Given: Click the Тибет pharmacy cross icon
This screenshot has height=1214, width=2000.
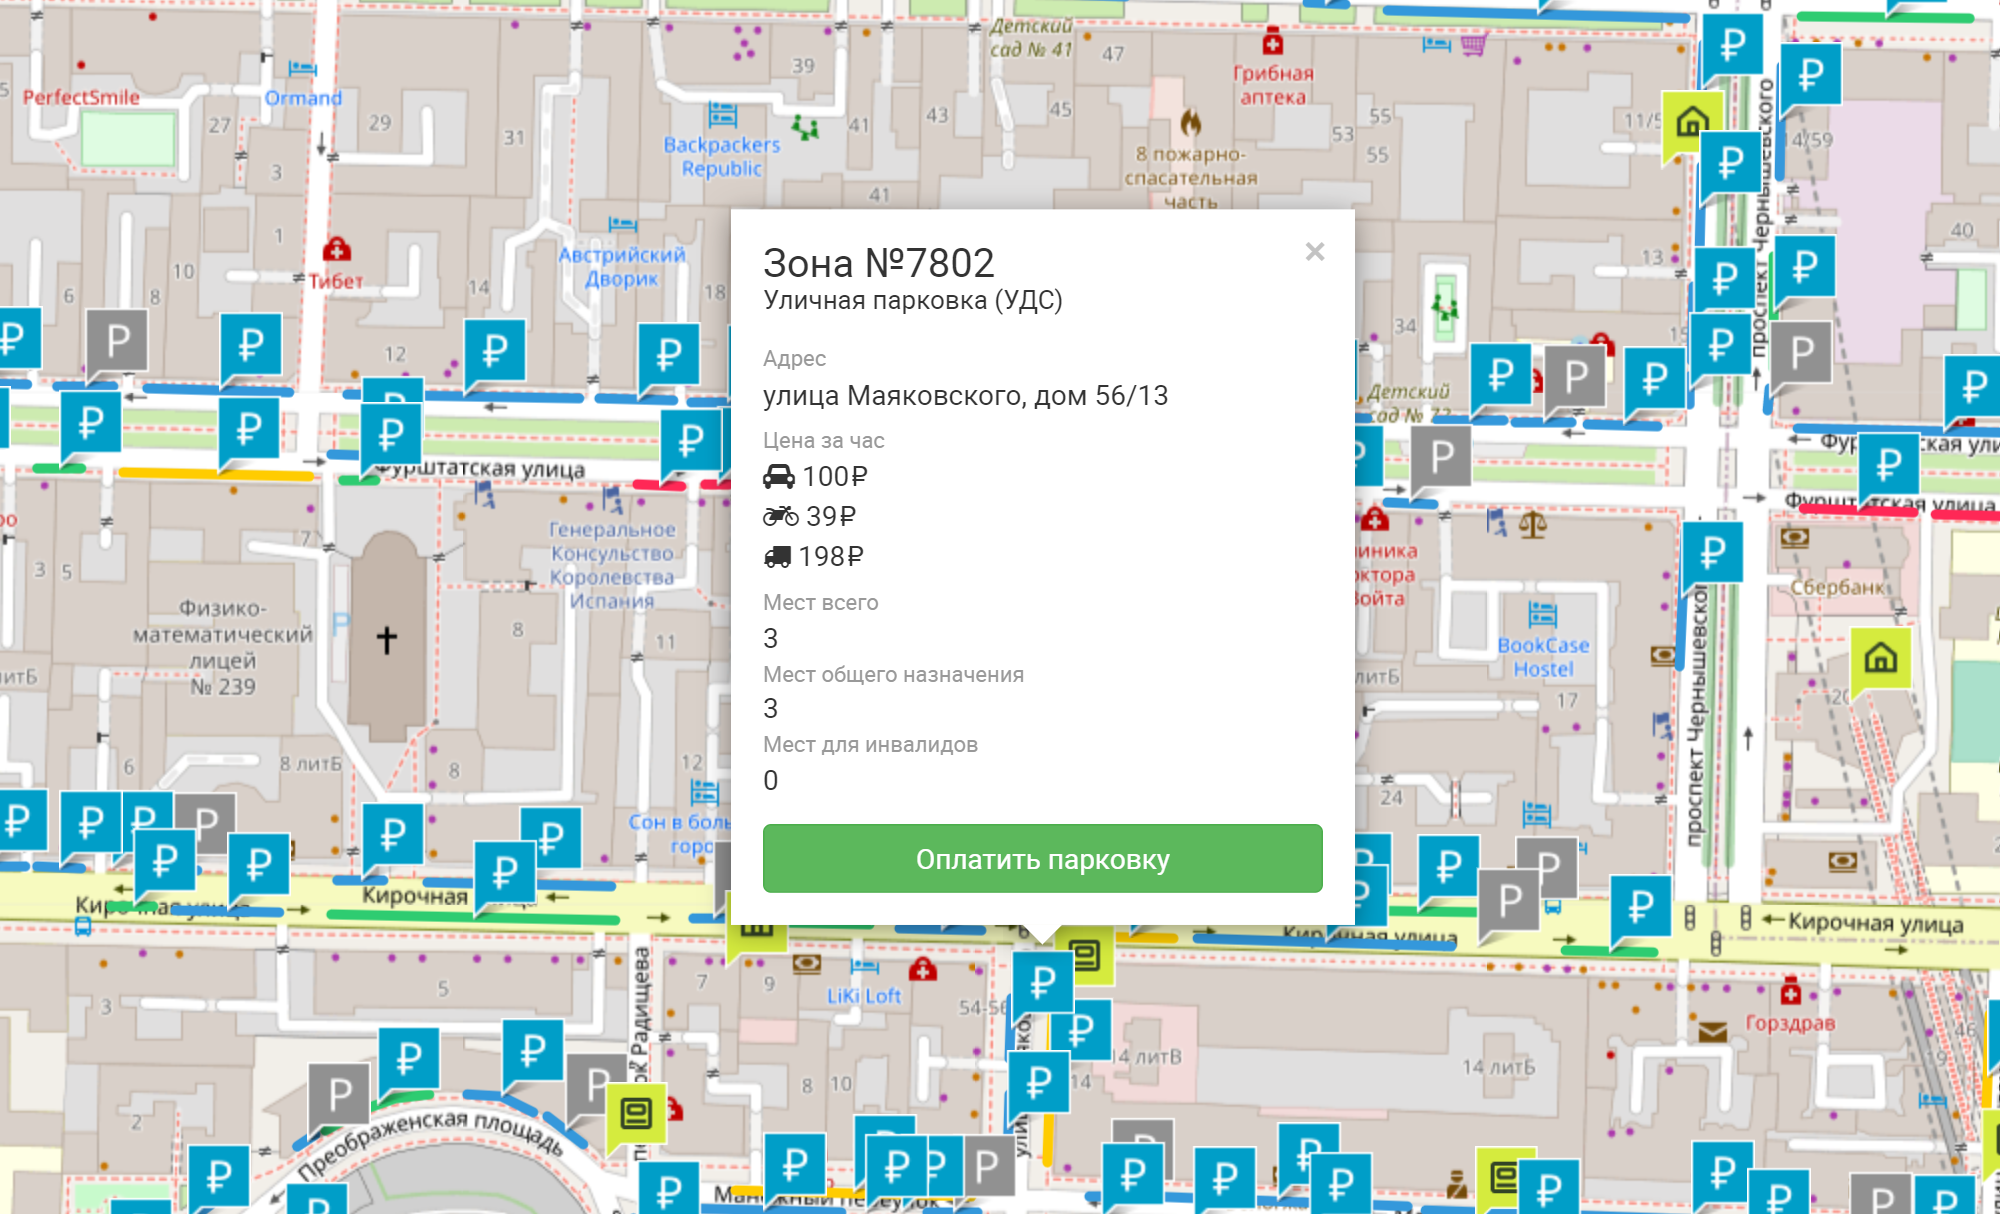Looking at the screenshot, I should point(337,247).
